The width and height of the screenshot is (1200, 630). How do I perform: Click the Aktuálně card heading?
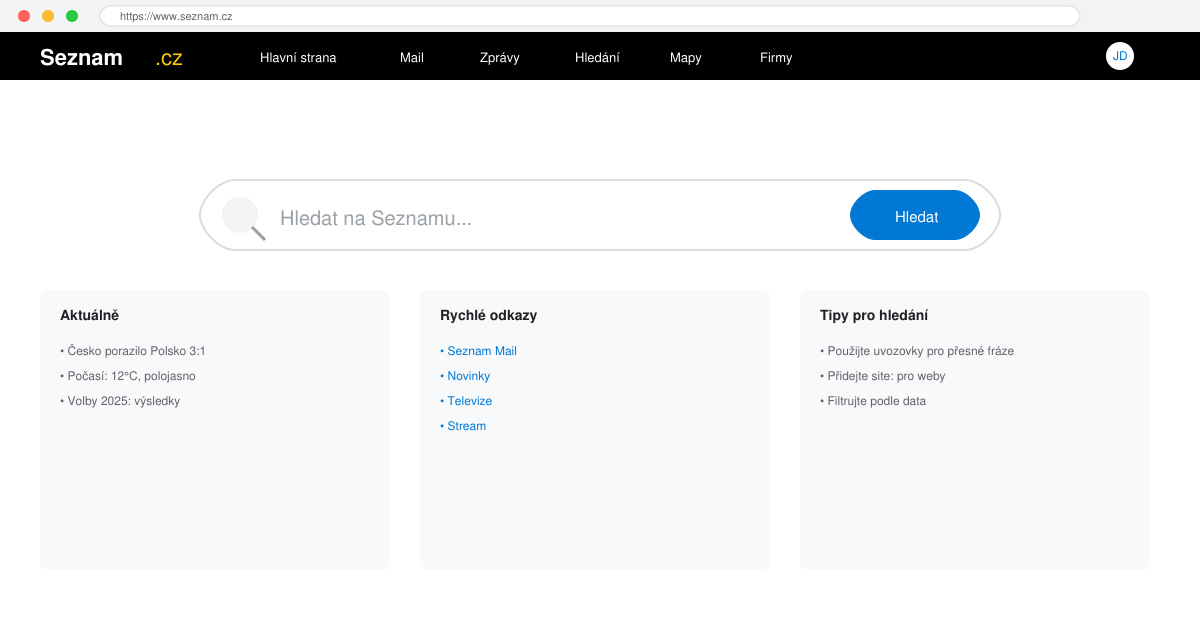[89, 315]
